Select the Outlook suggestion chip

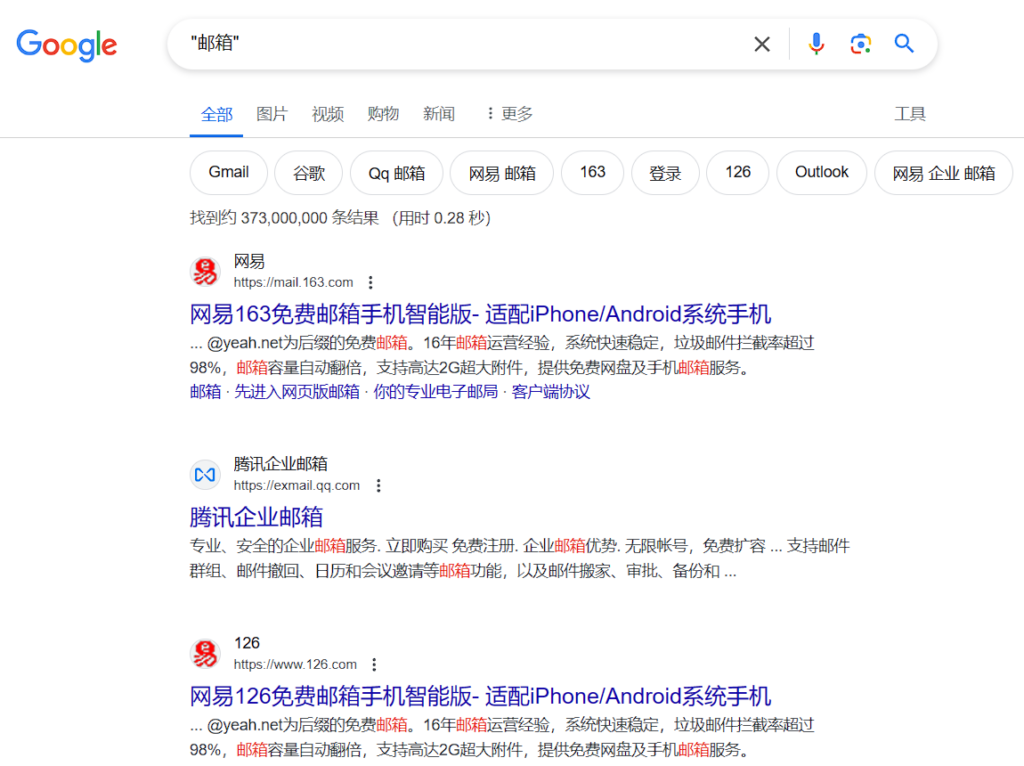tap(822, 172)
